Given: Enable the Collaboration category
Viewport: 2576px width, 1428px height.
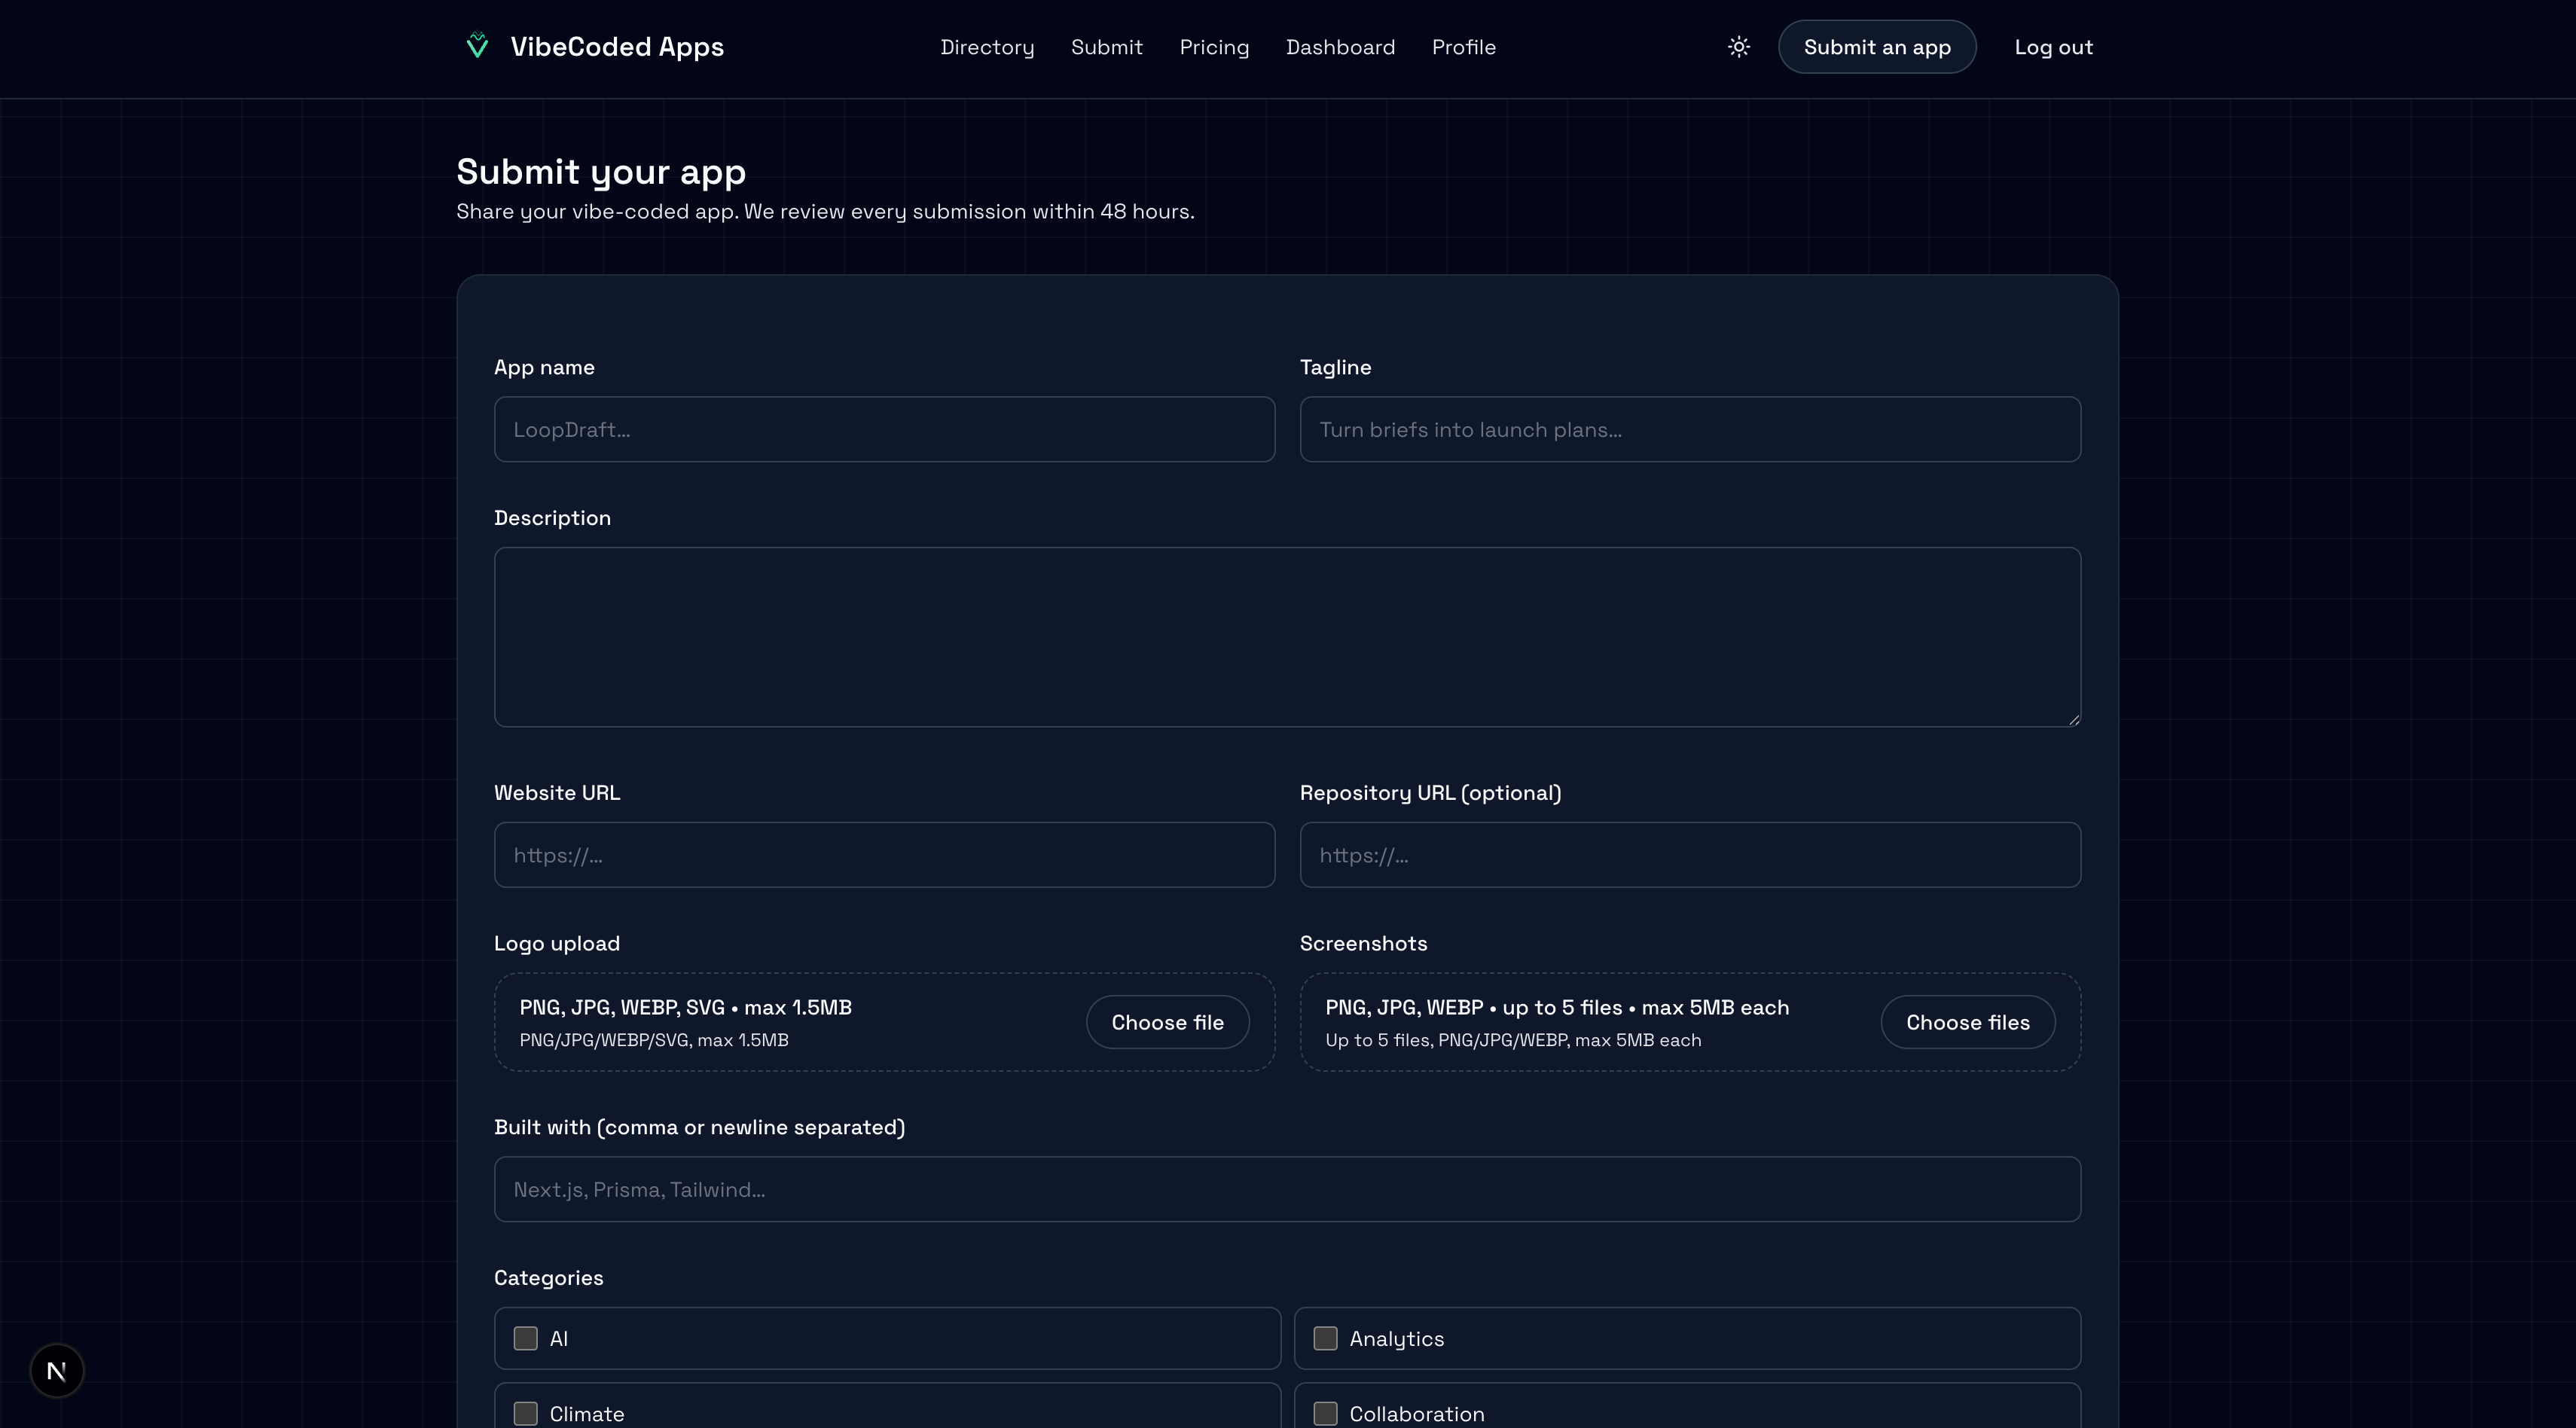Looking at the screenshot, I should 1324,1413.
